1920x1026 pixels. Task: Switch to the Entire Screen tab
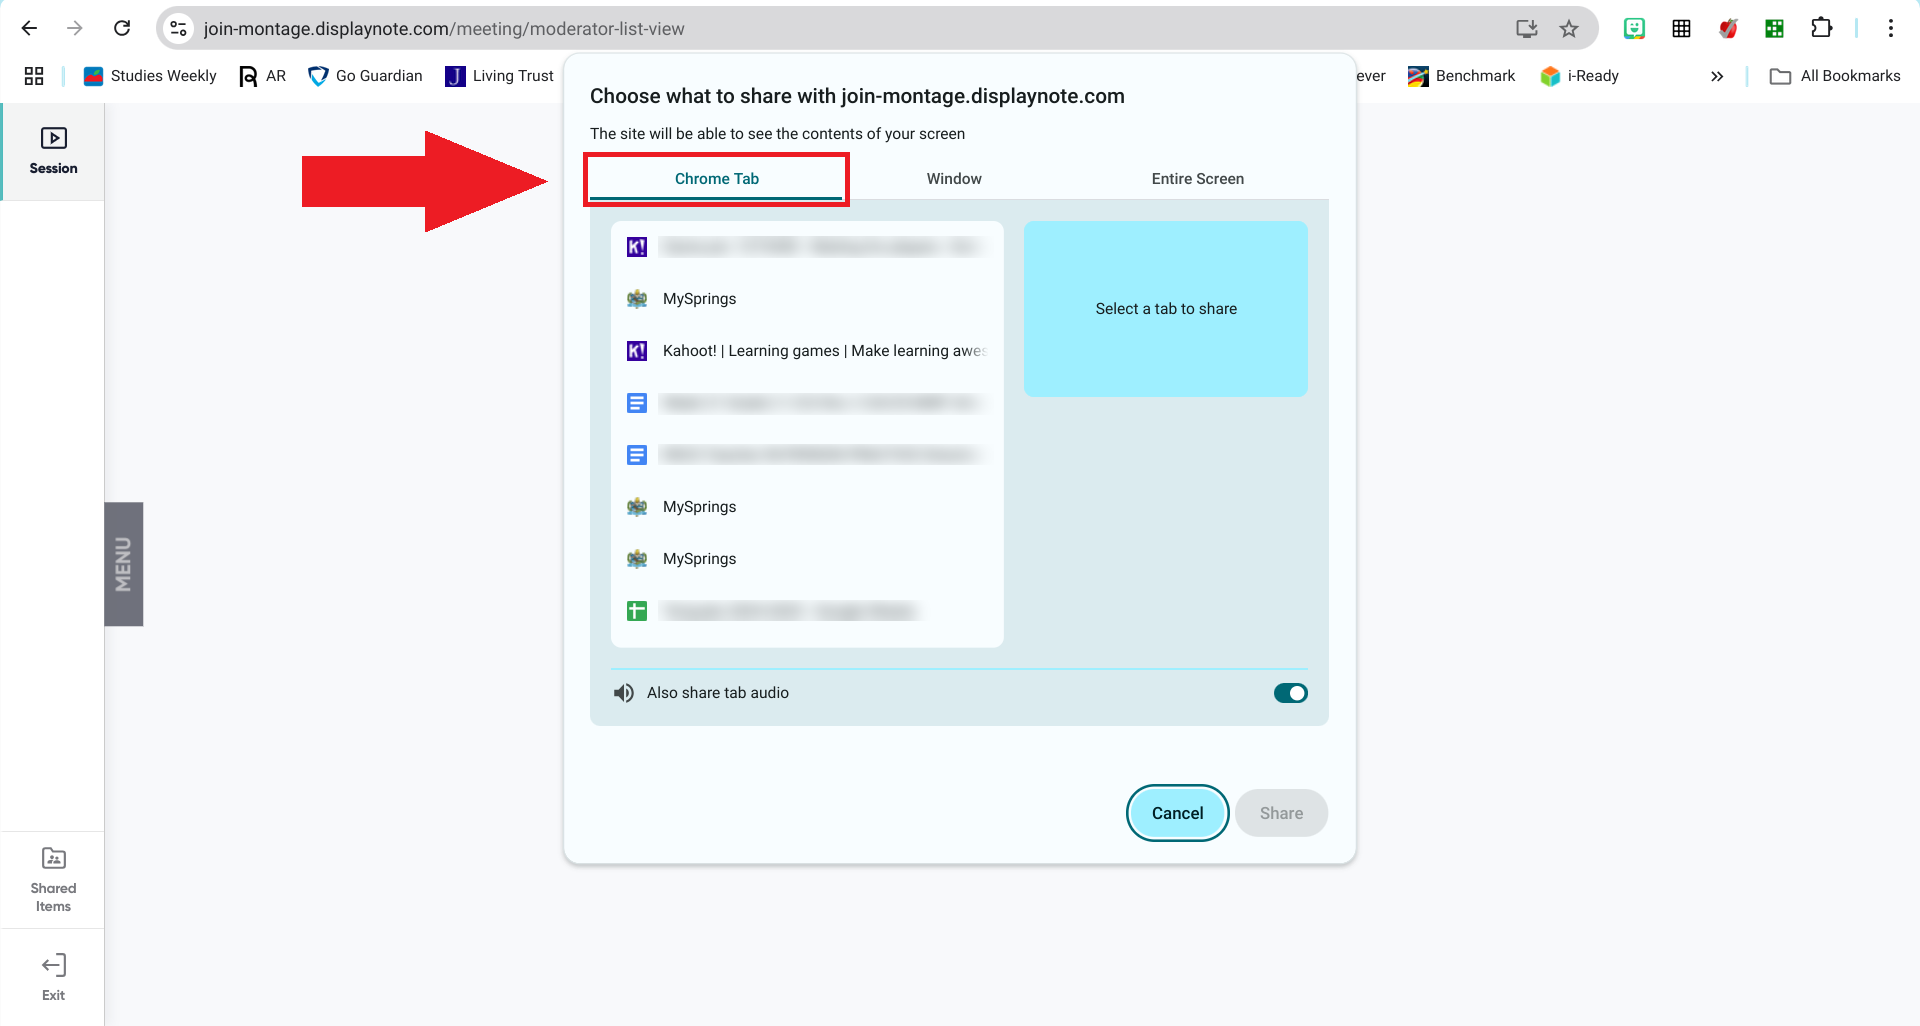click(1197, 179)
